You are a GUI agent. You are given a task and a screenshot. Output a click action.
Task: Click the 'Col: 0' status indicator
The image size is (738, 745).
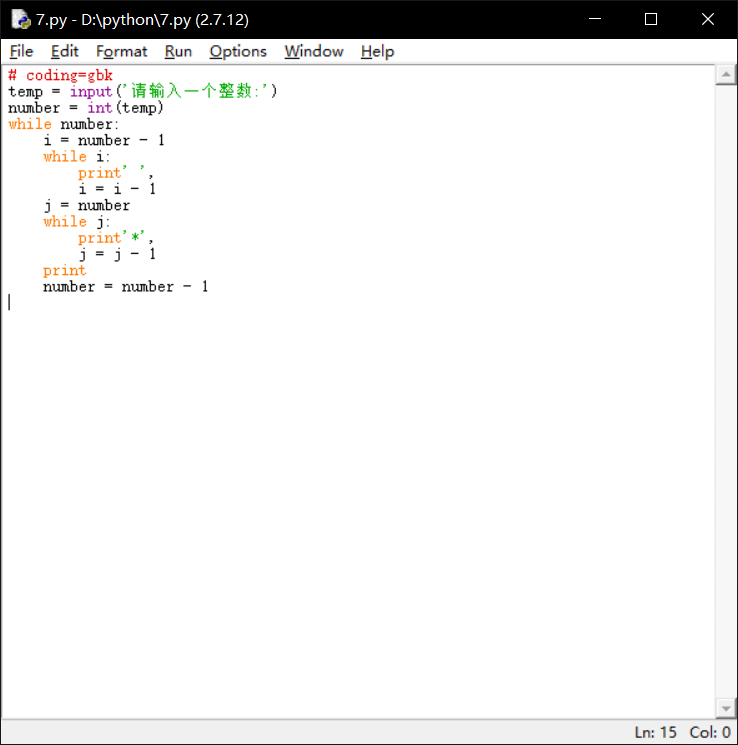pyautogui.click(x=710, y=733)
